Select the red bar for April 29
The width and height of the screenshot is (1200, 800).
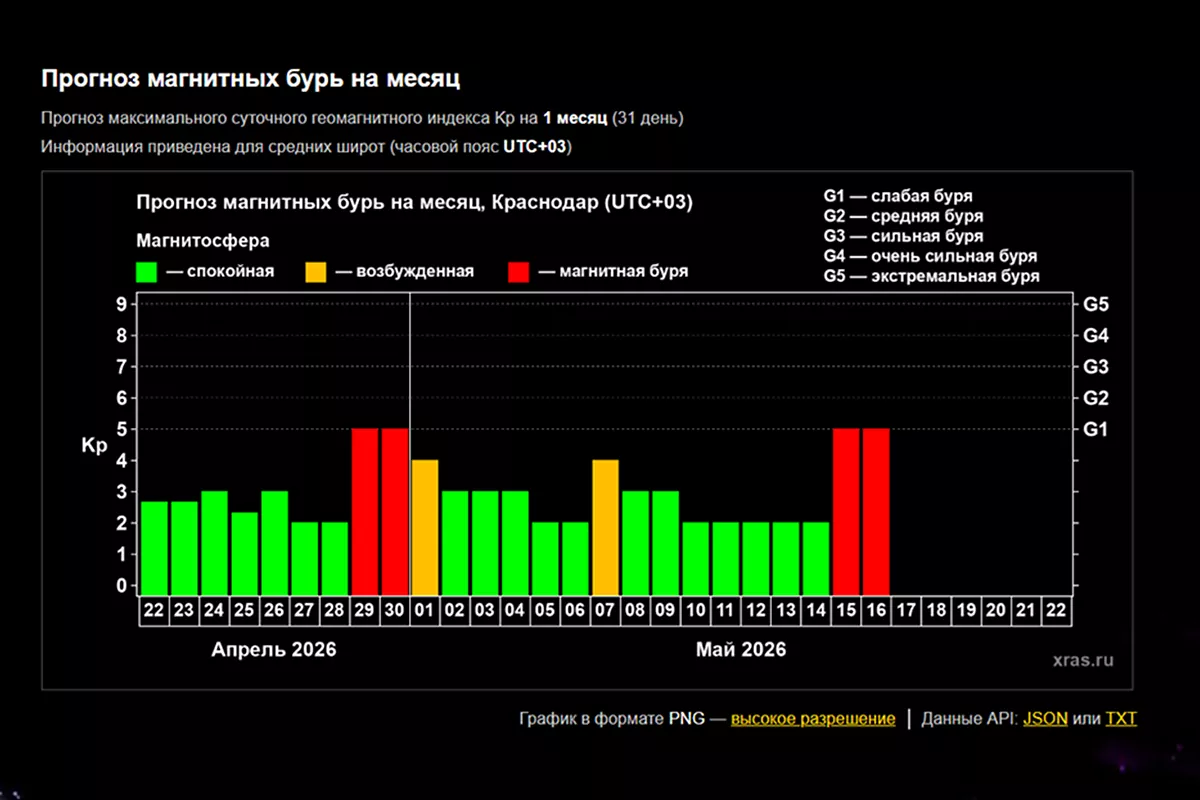(x=365, y=510)
